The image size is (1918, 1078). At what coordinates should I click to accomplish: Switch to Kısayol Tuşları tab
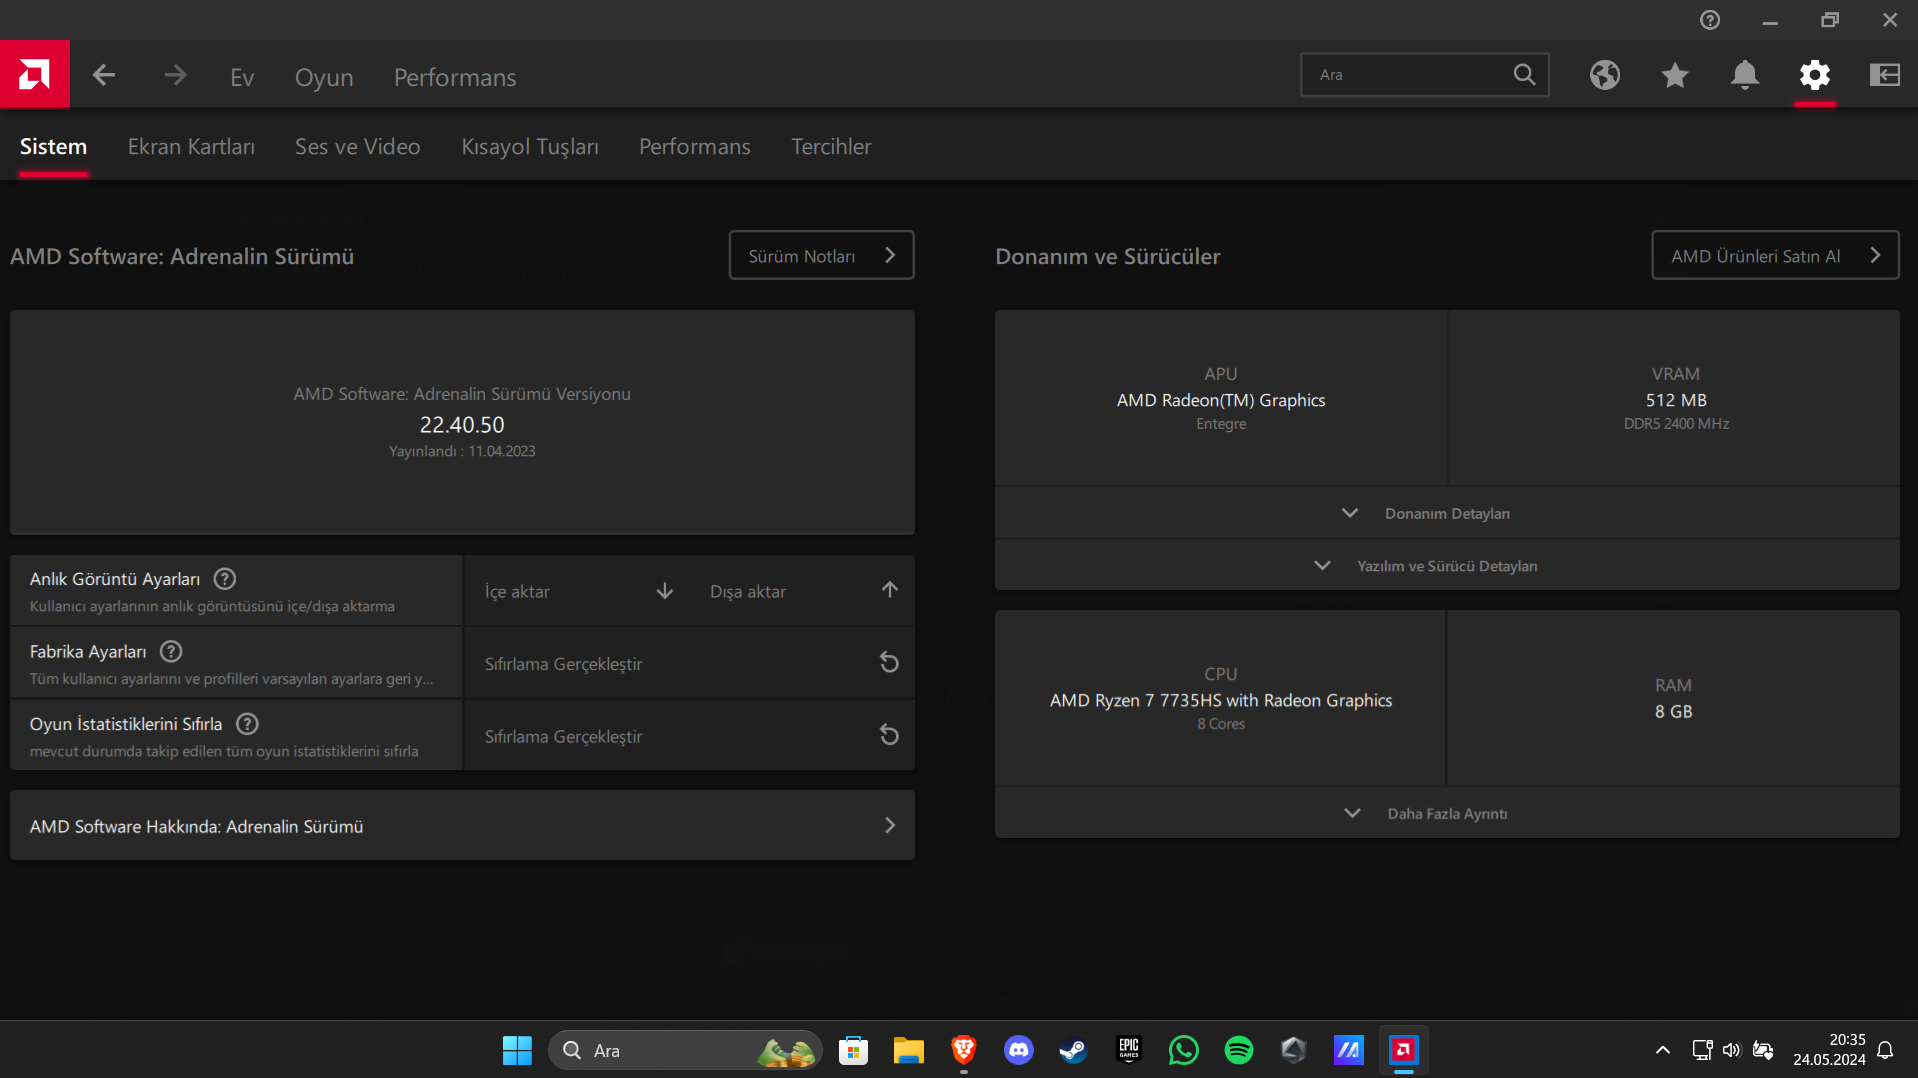pyautogui.click(x=530, y=147)
